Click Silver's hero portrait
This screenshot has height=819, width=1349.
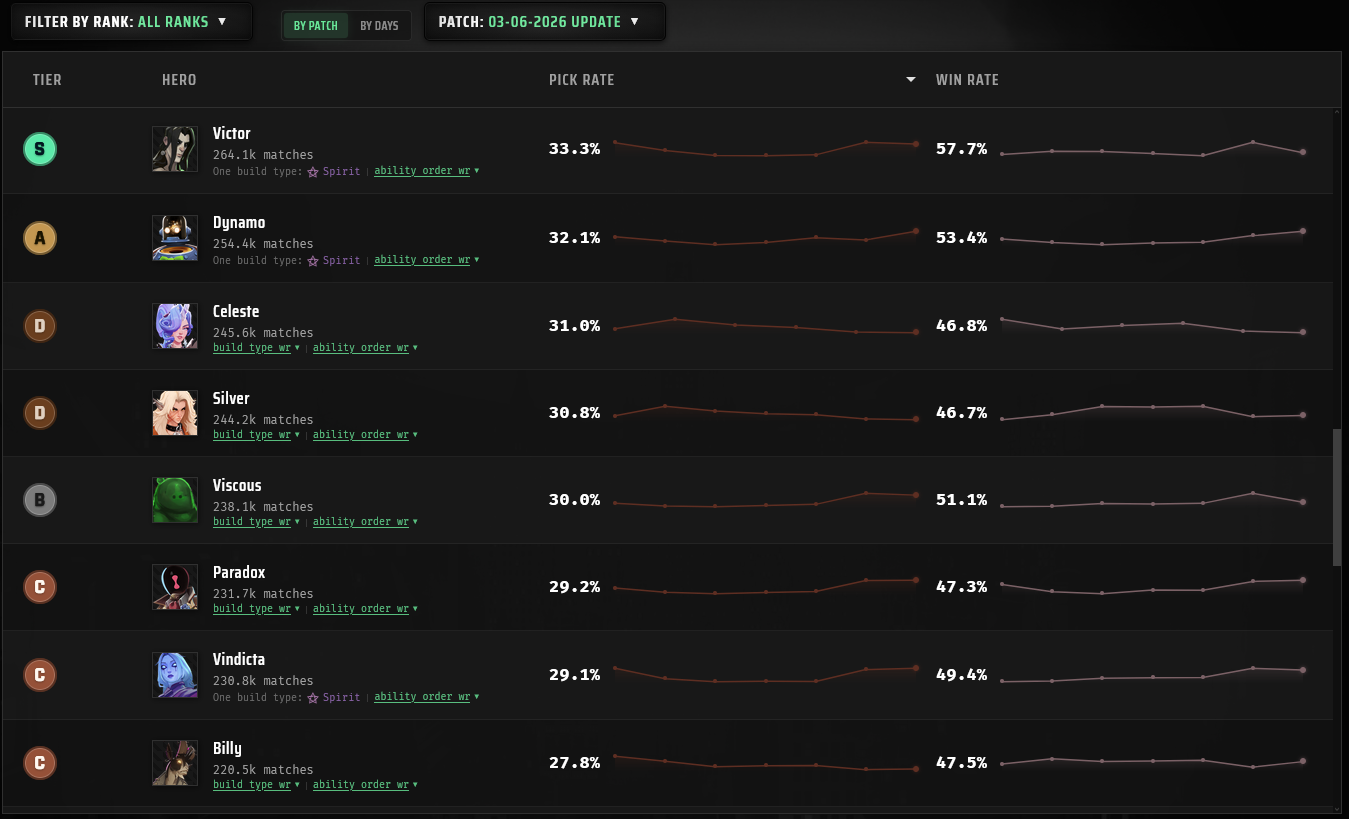click(x=174, y=413)
